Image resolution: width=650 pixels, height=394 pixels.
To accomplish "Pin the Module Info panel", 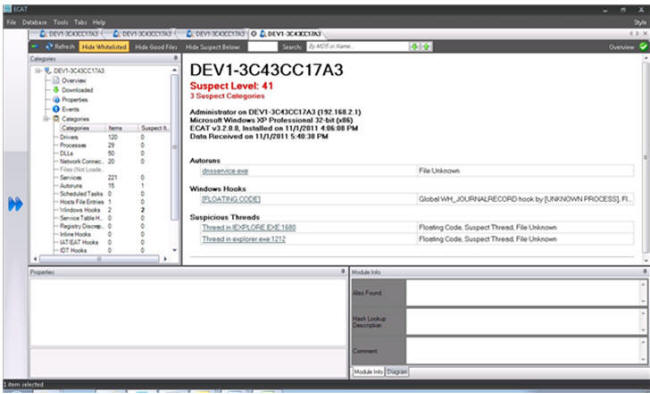I will [x=645, y=272].
